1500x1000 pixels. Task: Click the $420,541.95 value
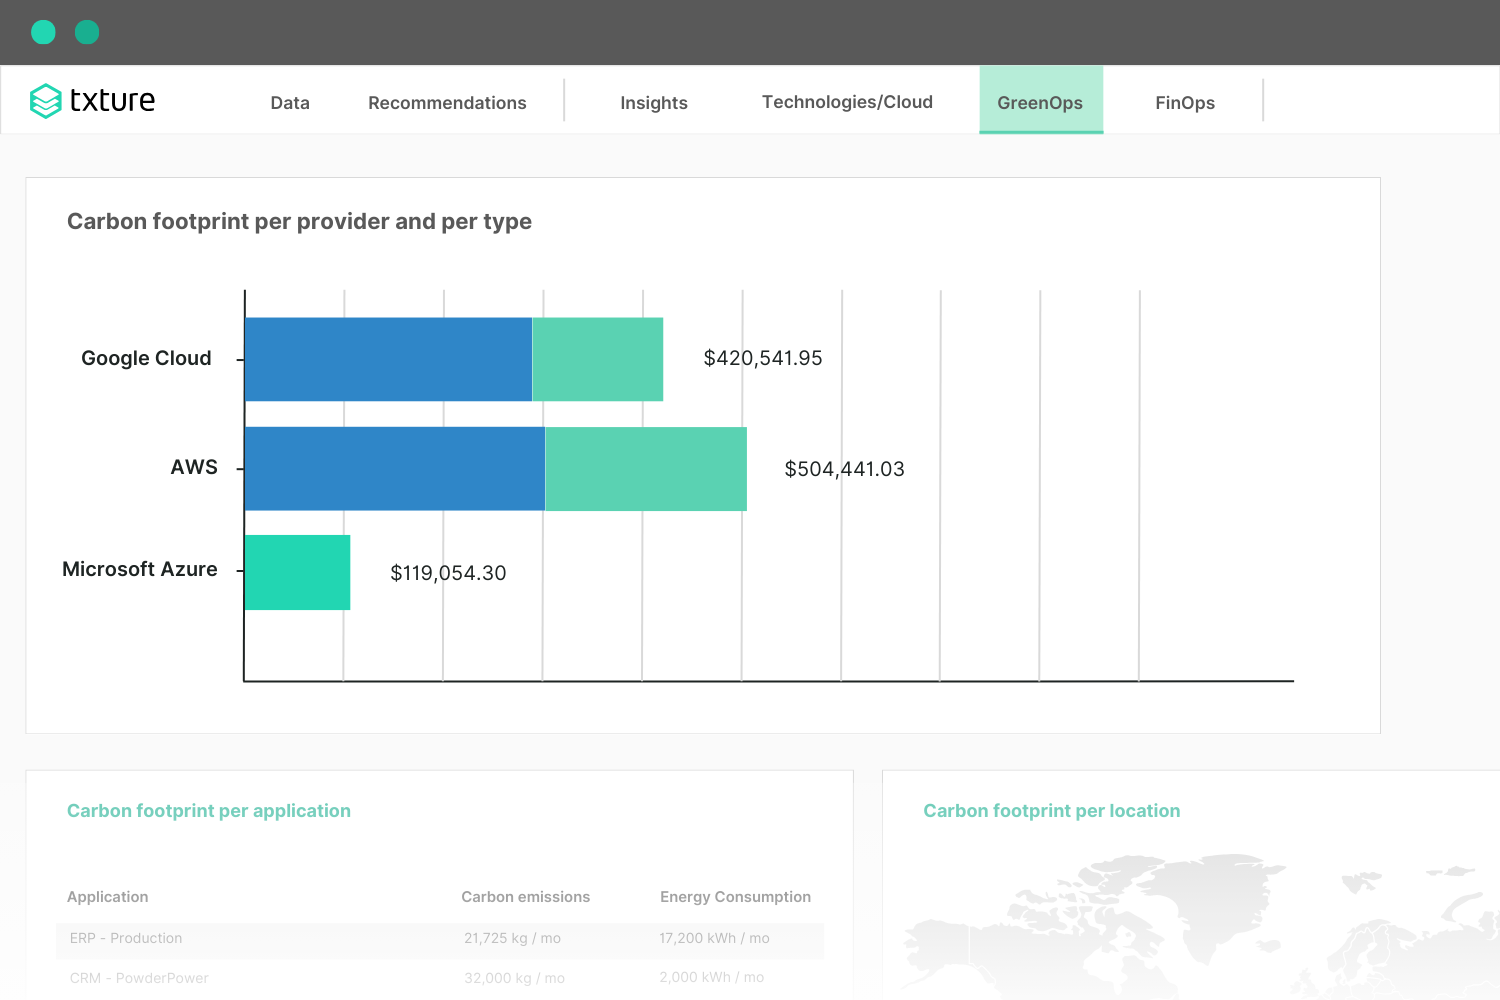pyautogui.click(x=763, y=358)
